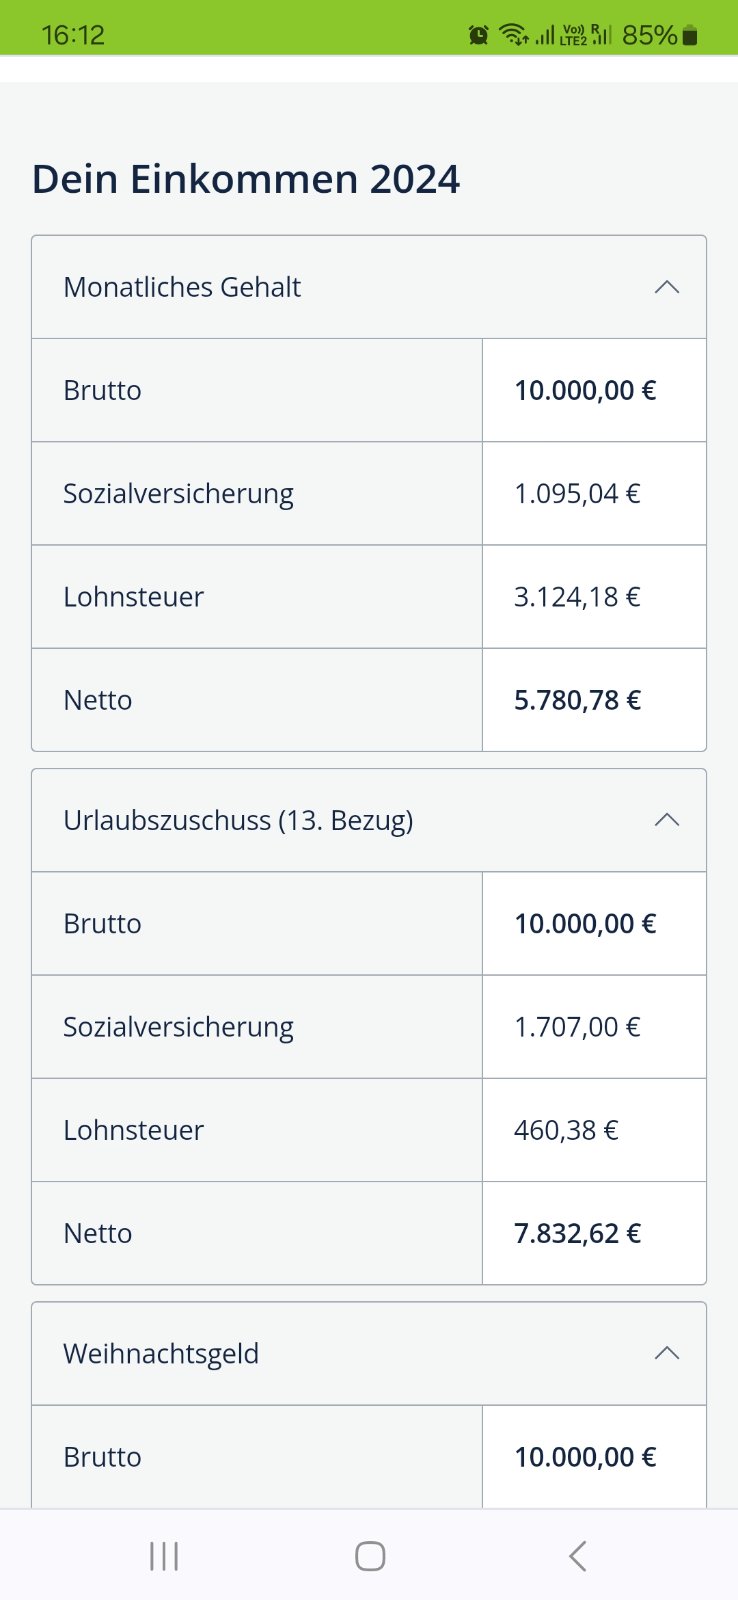This screenshot has height=1600, width=738.
Task: Collapse the Monatliches Gehalt section chevron
Action: click(x=666, y=287)
